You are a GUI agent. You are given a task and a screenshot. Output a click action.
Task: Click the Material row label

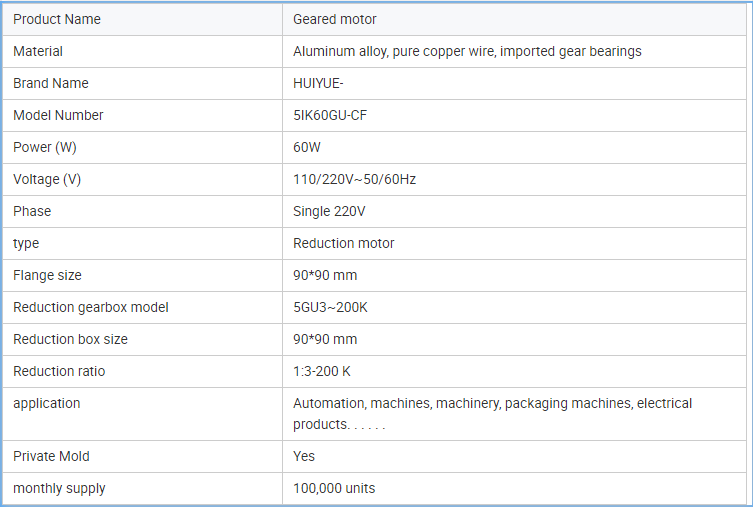(x=38, y=51)
